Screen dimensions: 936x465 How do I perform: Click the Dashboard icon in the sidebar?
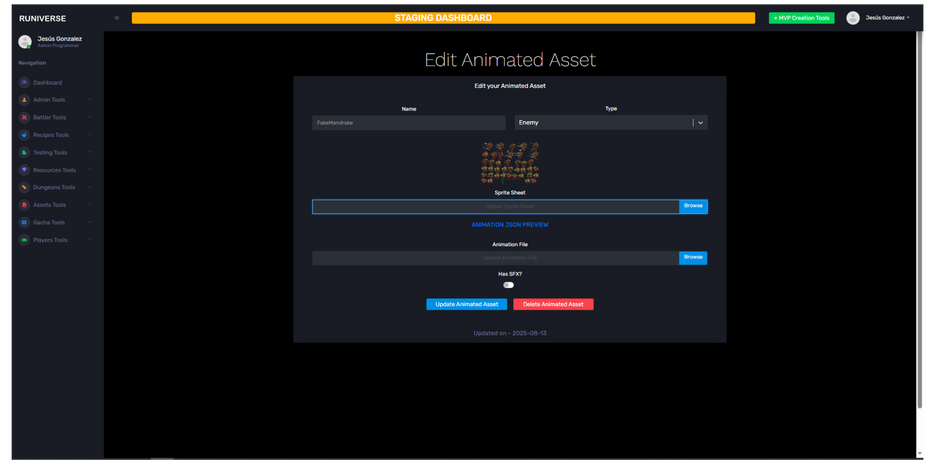[x=24, y=82]
